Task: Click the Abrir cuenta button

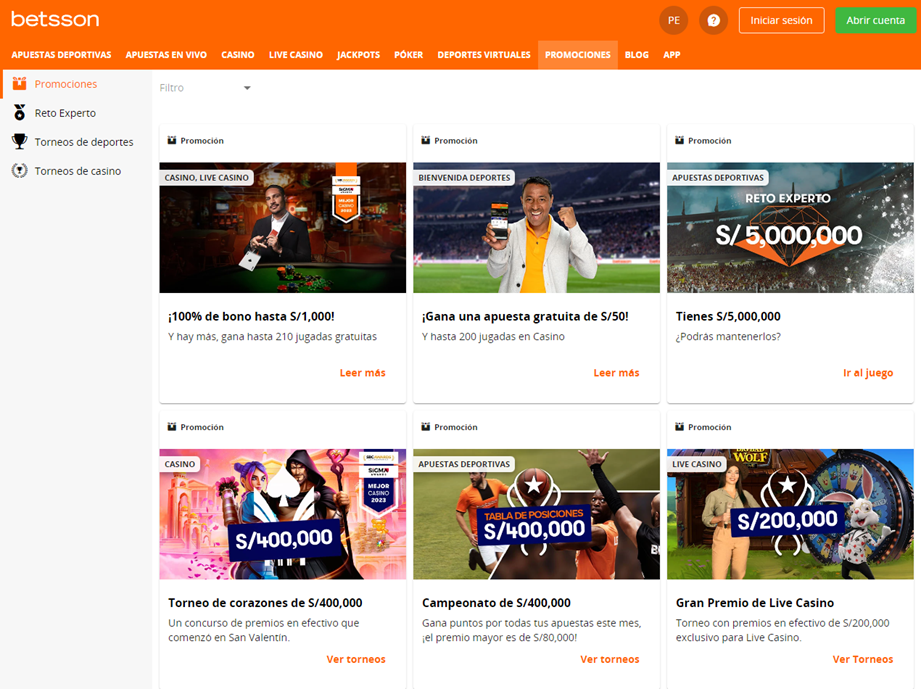Action: coord(876,19)
